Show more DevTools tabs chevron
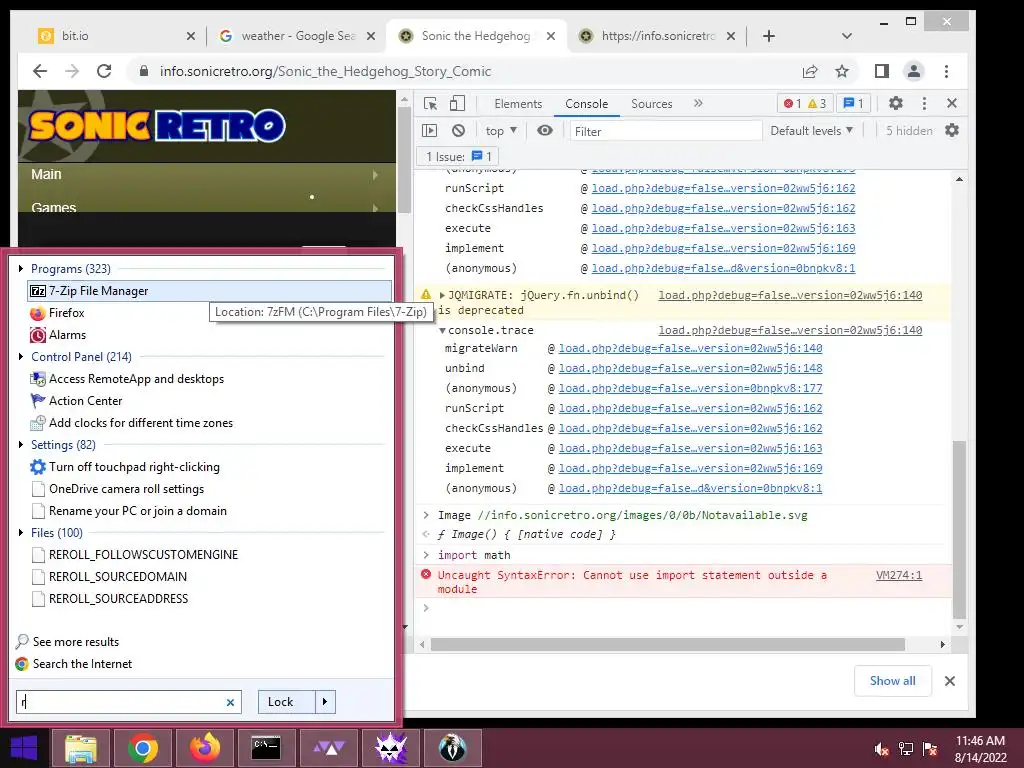The image size is (1024, 768). click(x=698, y=103)
